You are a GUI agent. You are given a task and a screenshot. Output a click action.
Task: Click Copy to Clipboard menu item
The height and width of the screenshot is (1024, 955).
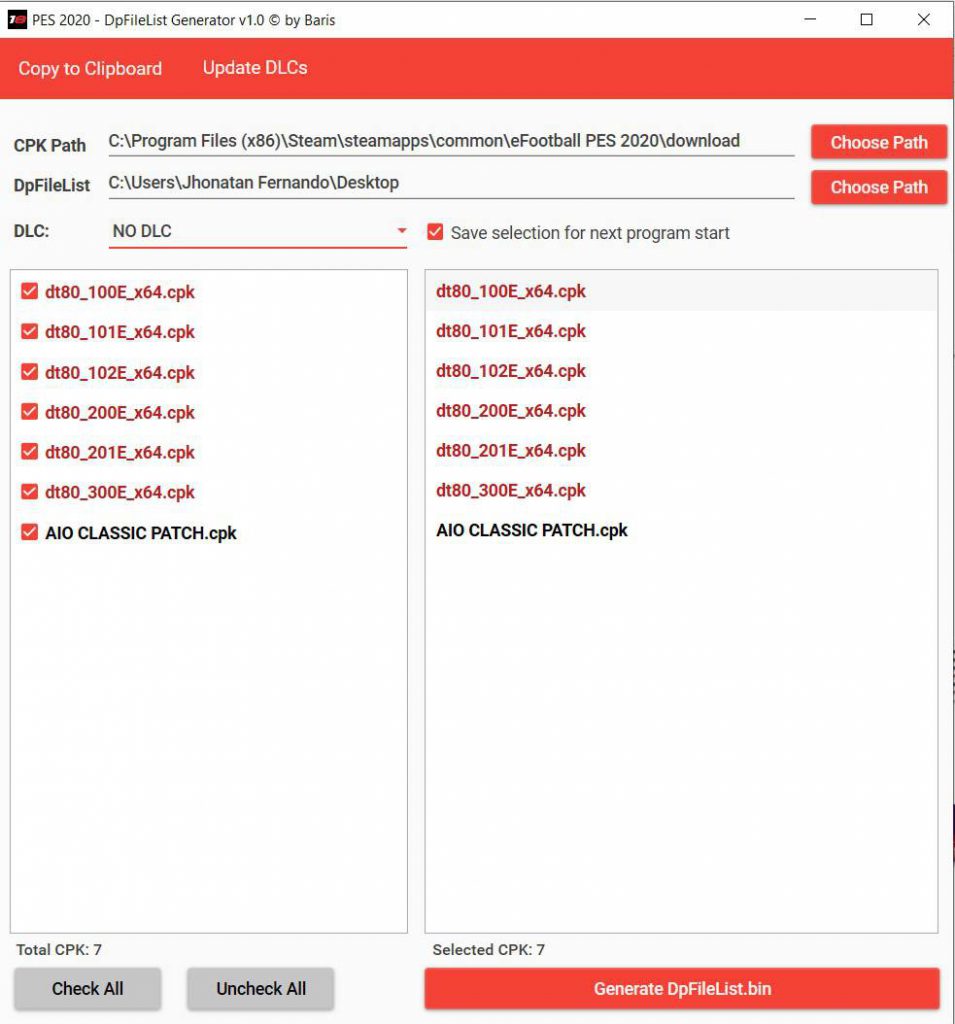[90, 69]
